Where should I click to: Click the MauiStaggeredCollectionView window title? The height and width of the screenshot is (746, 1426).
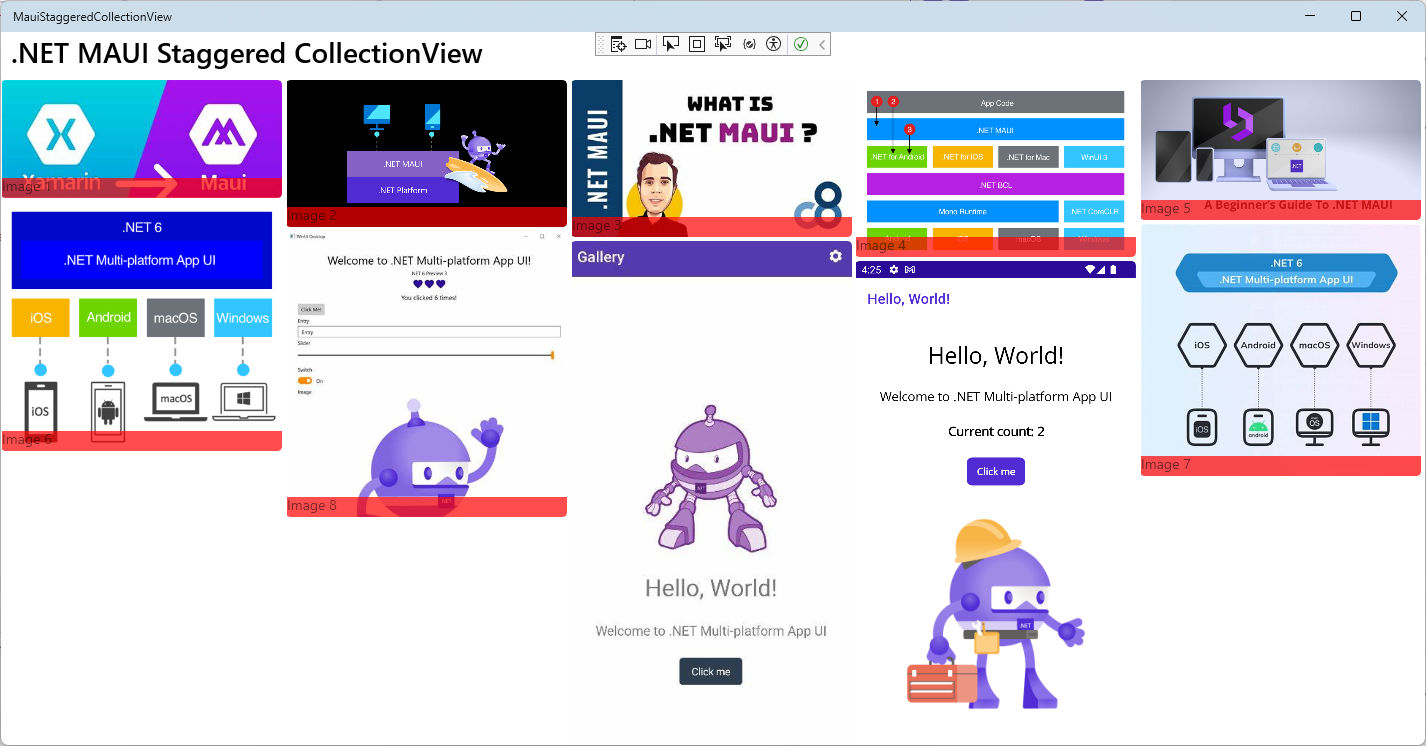(x=92, y=16)
